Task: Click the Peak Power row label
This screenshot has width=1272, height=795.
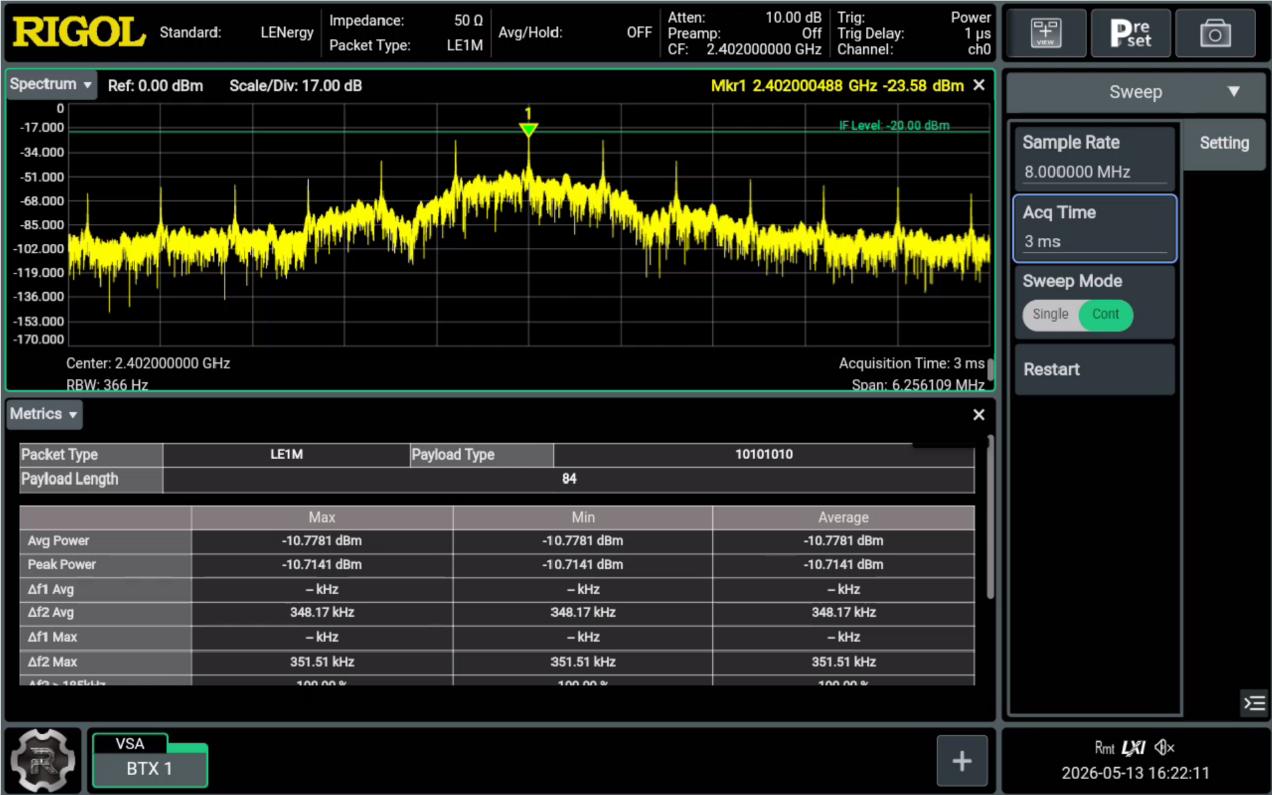Action: (x=105, y=565)
